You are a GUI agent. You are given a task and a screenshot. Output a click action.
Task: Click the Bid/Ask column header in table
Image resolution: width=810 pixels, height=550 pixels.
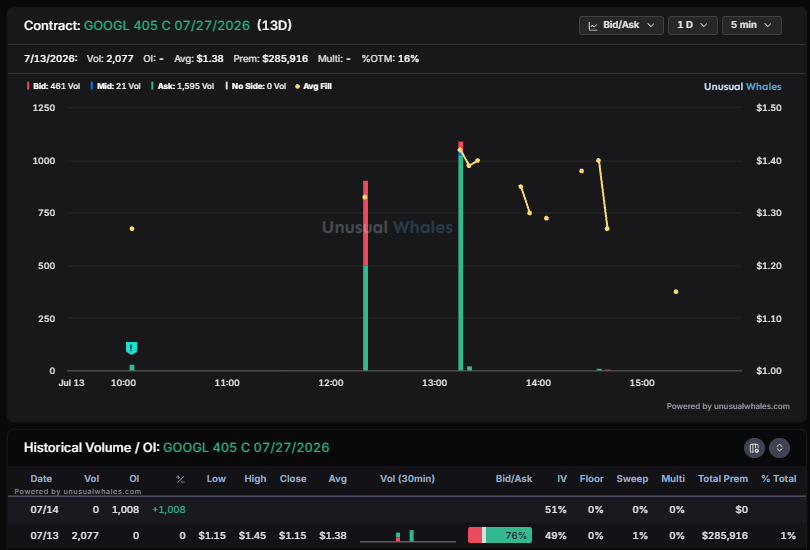(513, 479)
